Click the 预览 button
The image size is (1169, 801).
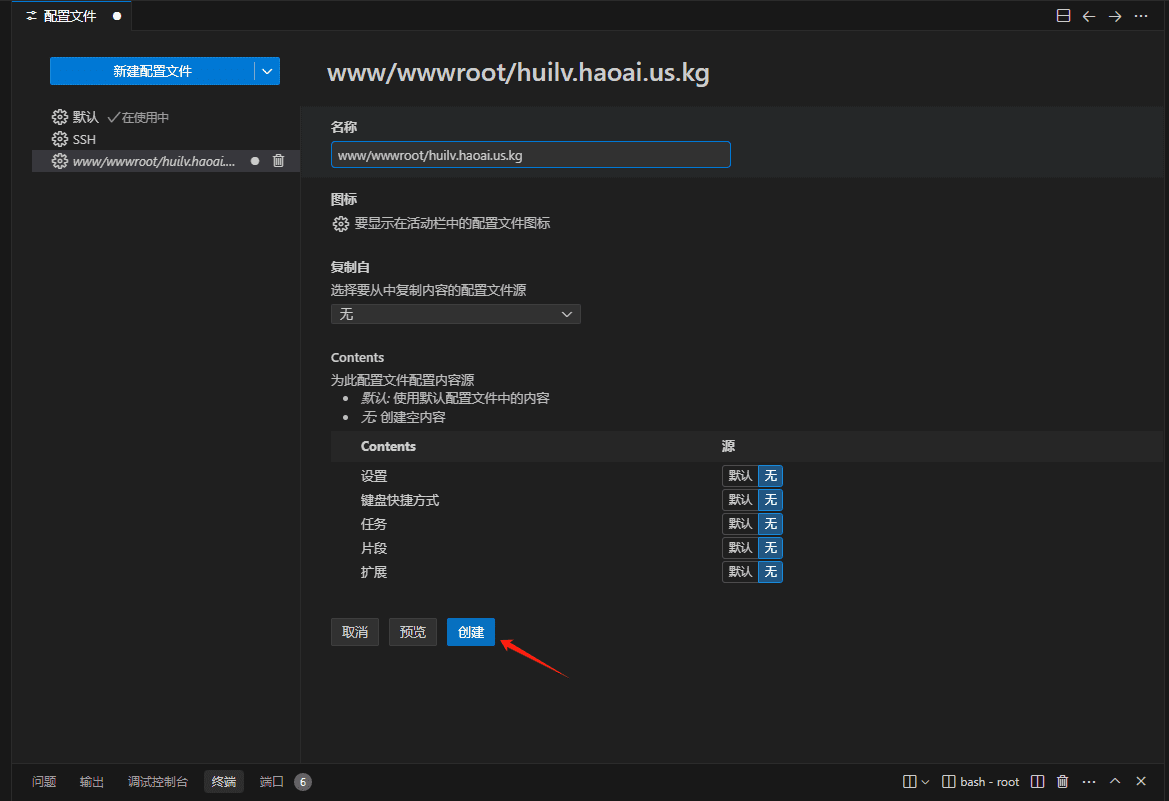pos(413,632)
